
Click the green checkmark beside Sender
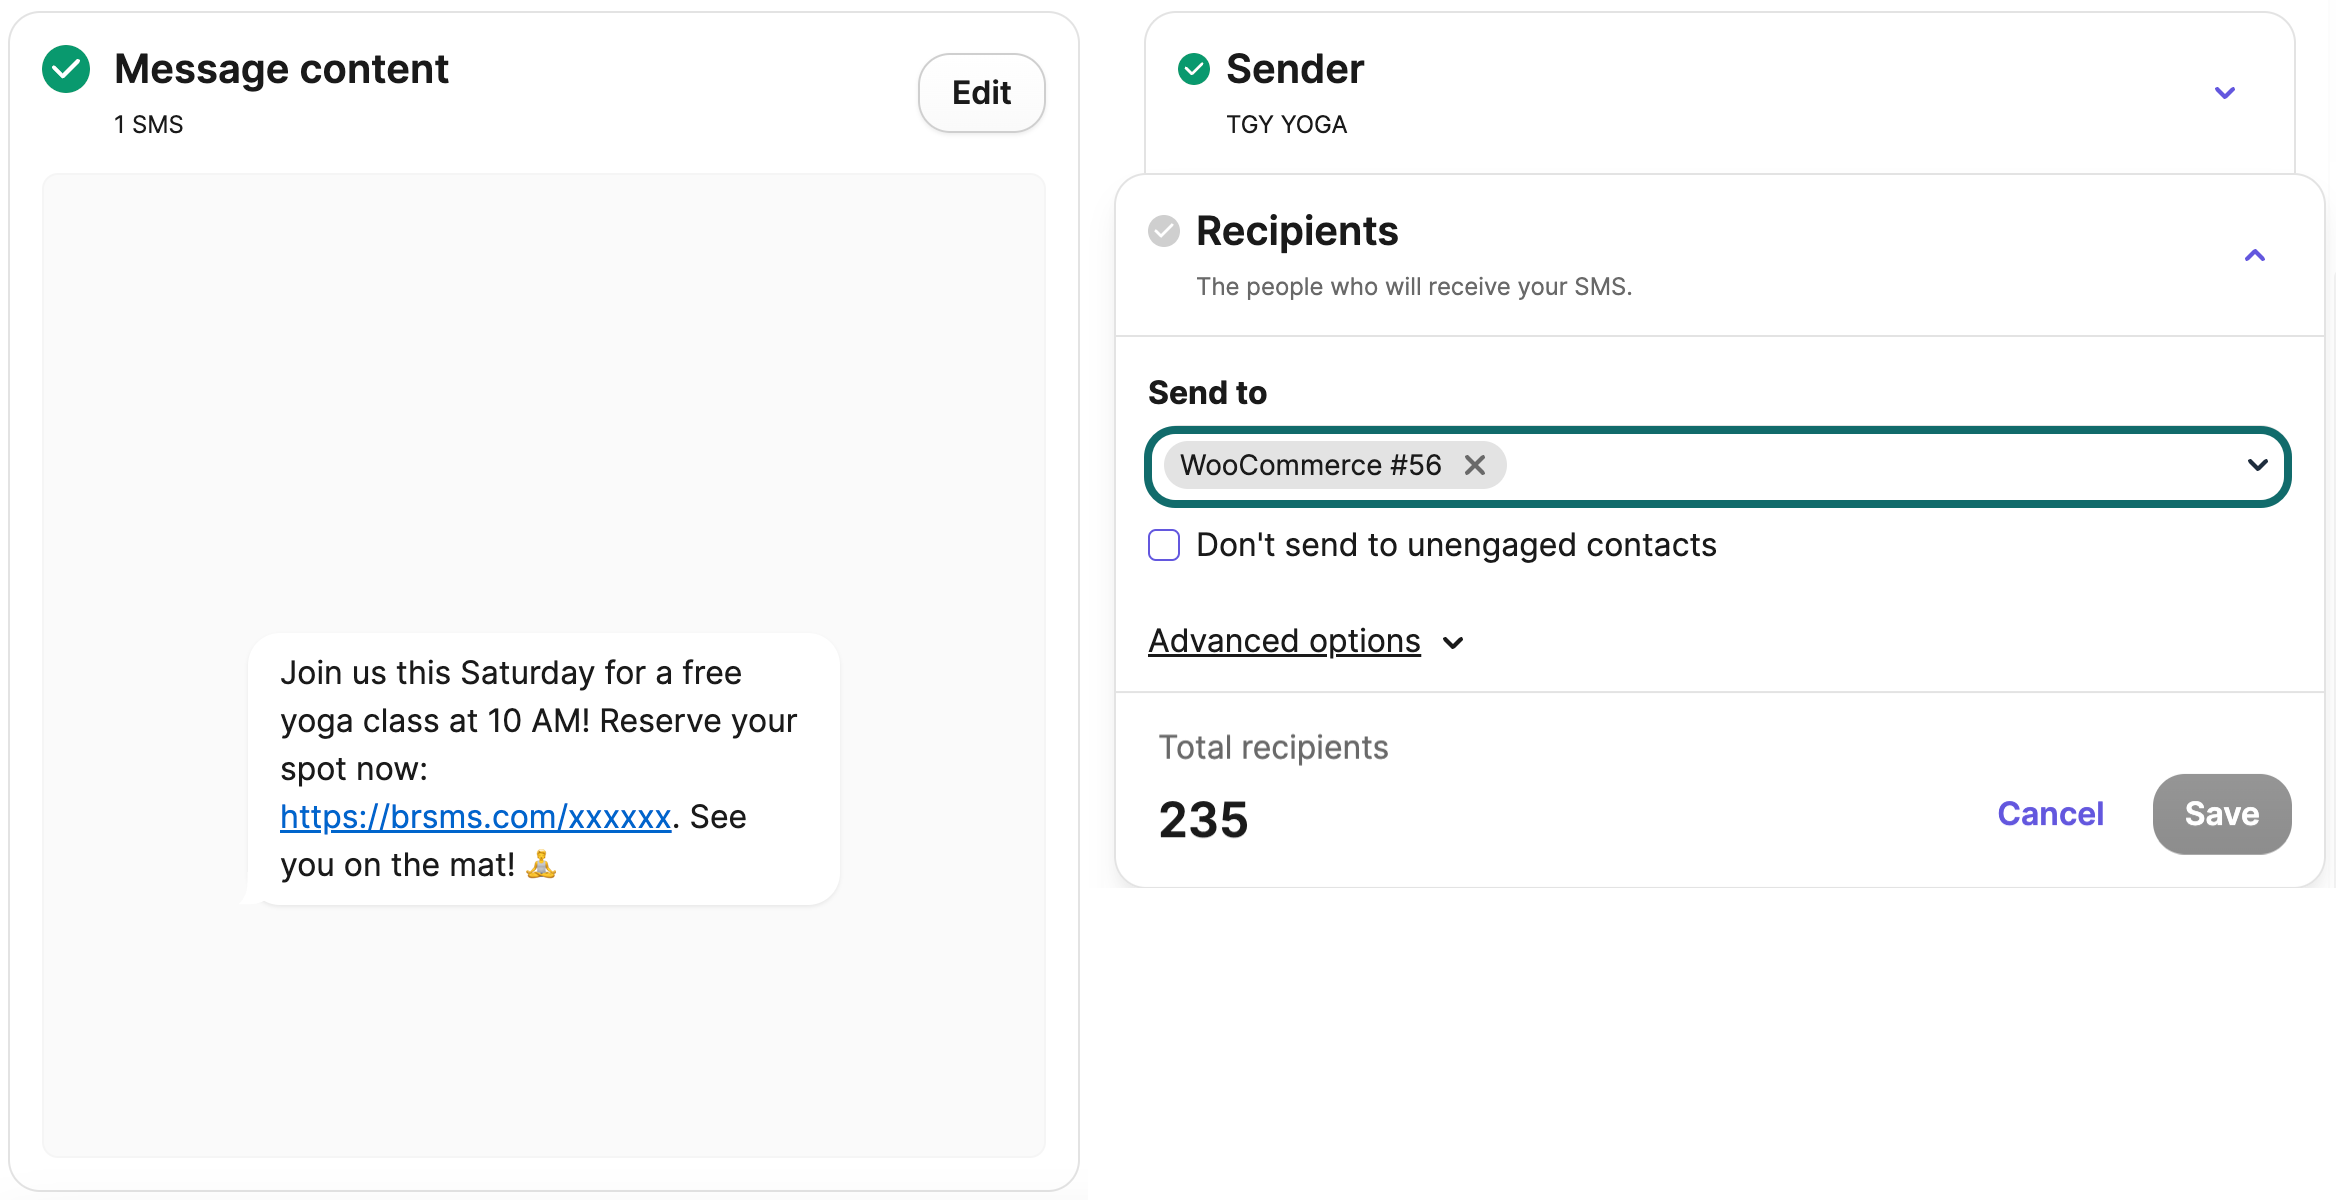[x=1193, y=69]
